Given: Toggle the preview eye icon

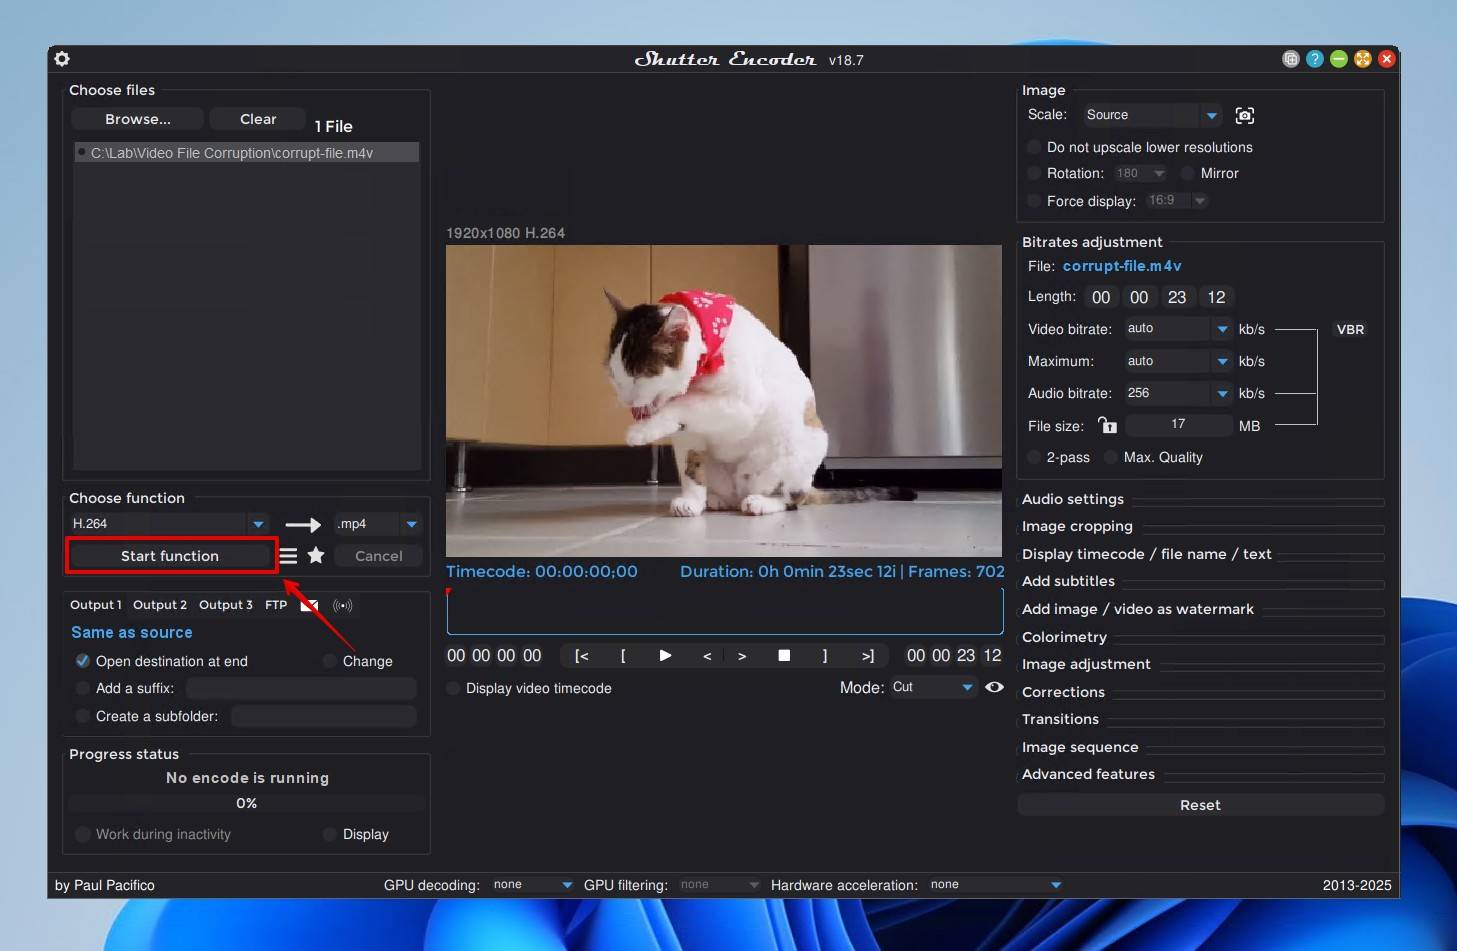Looking at the screenshot, I should 994,687.
